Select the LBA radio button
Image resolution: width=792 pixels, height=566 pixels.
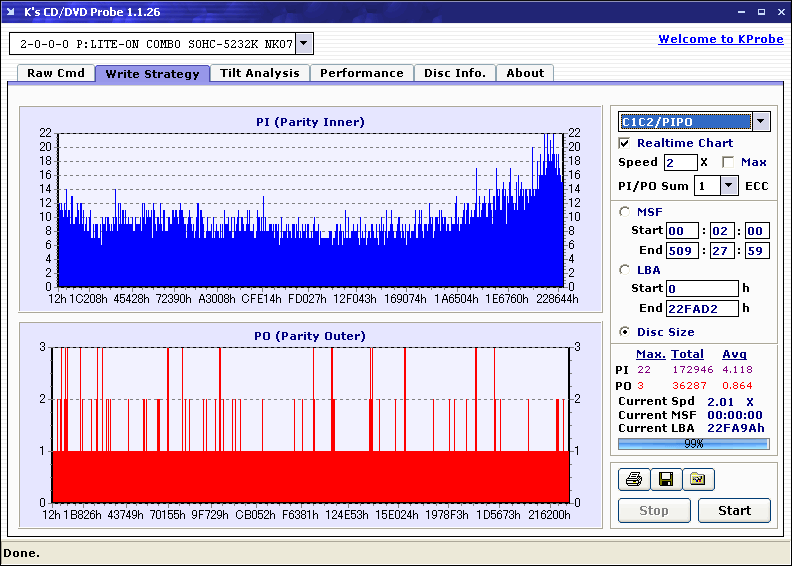tap(625, 269)
